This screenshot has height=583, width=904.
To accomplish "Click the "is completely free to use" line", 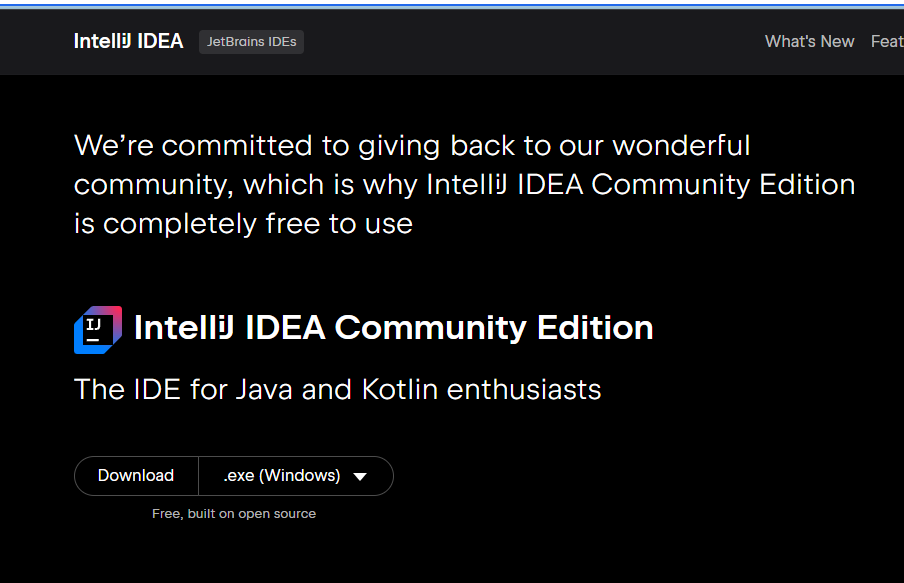I will (x=243, y=223).
